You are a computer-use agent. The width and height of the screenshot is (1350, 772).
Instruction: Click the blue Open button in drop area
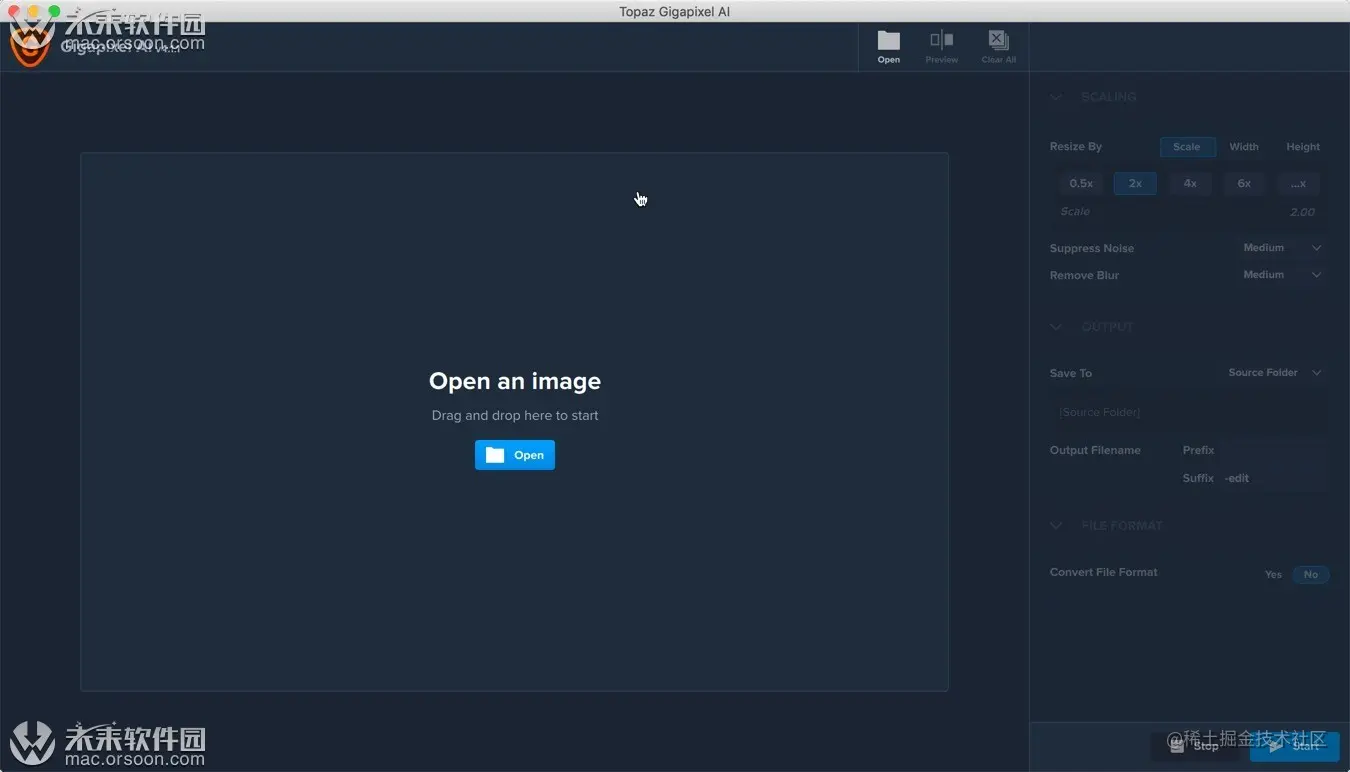coord(515,455)
